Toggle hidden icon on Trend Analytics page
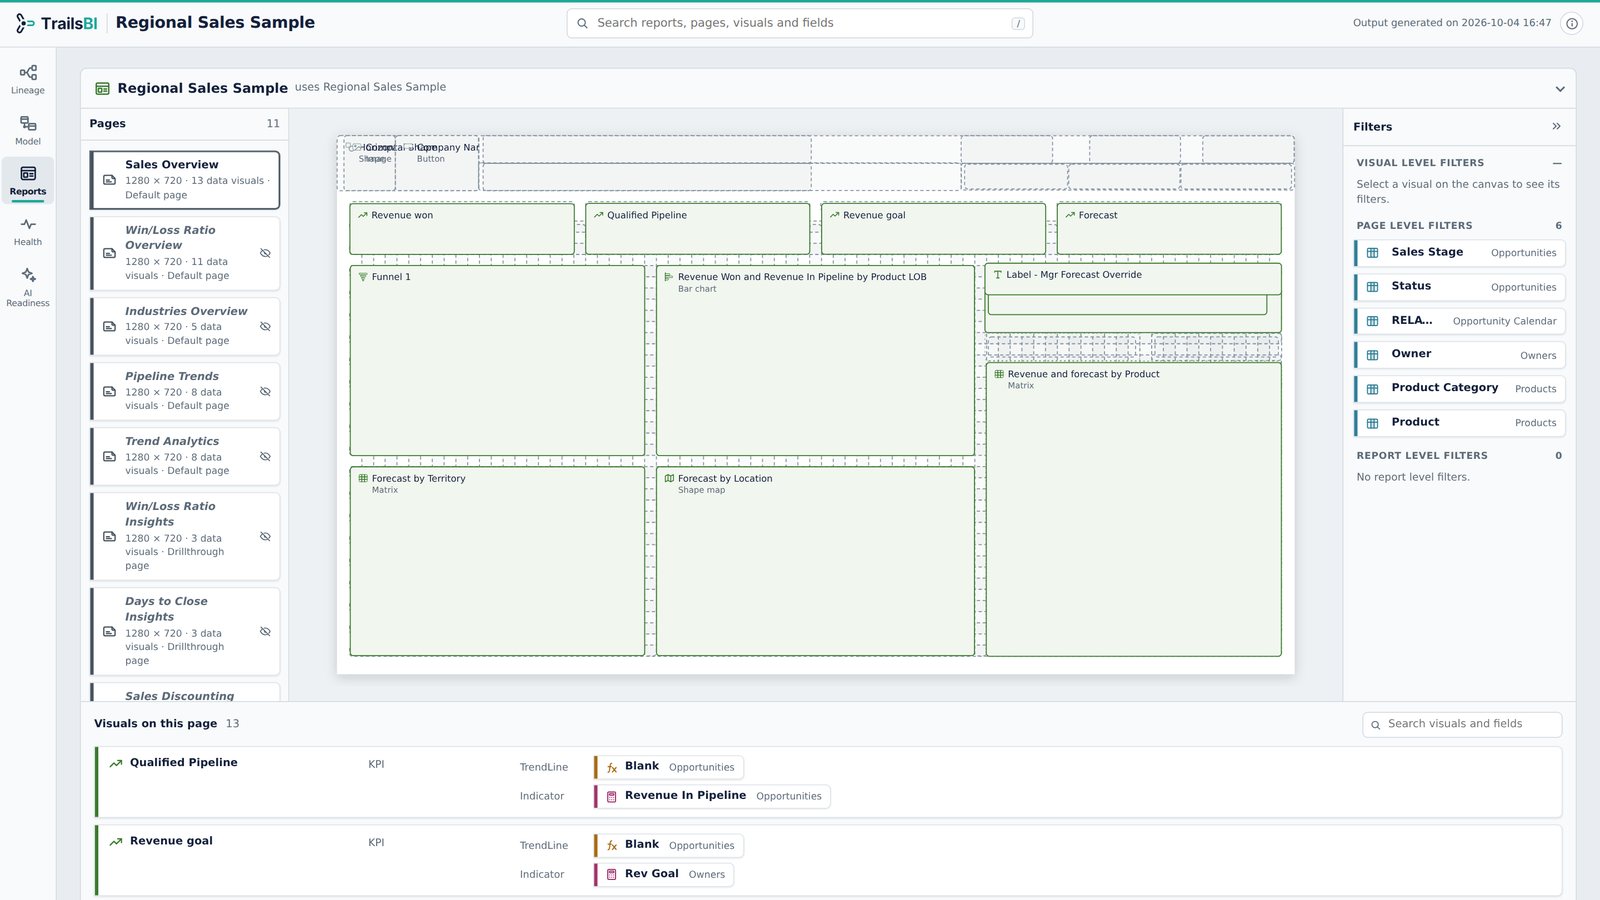Screen dimensions: 1600x900 [x=265, y=456]
